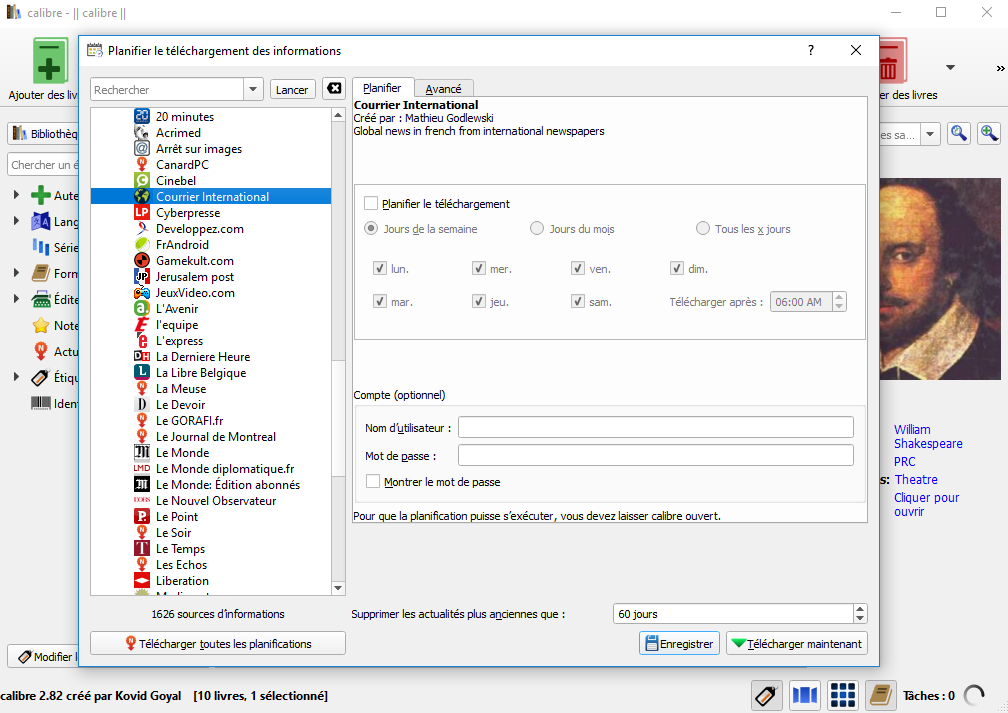Switch to the Avancé tab
This screenshot has height=713, width=1008.
[443, 87]
